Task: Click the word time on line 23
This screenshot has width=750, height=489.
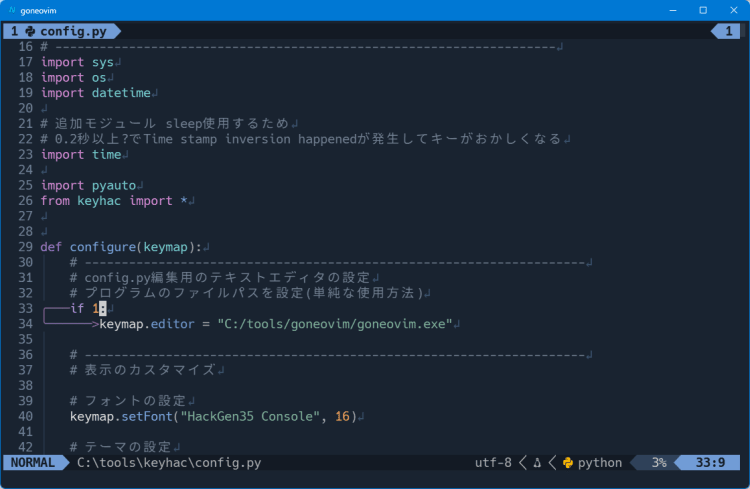Action: tap(107, 155)
